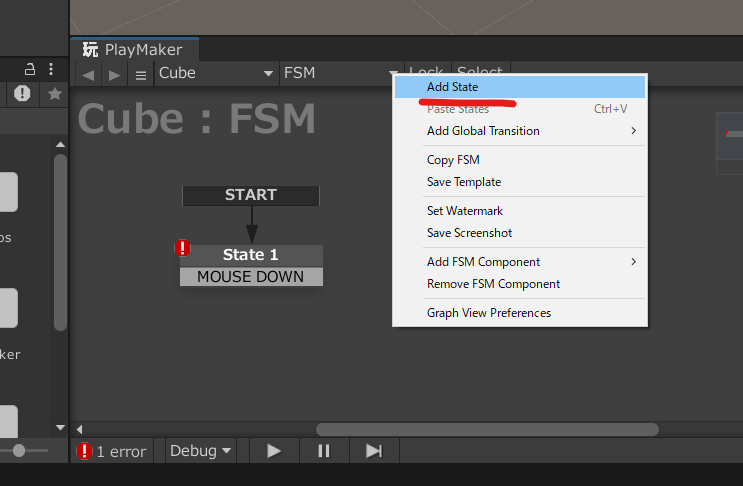743x486 pixels.
Task: Click the left panel vertical scrollbar
Action: pyautogui.click(x=60, y=243)
